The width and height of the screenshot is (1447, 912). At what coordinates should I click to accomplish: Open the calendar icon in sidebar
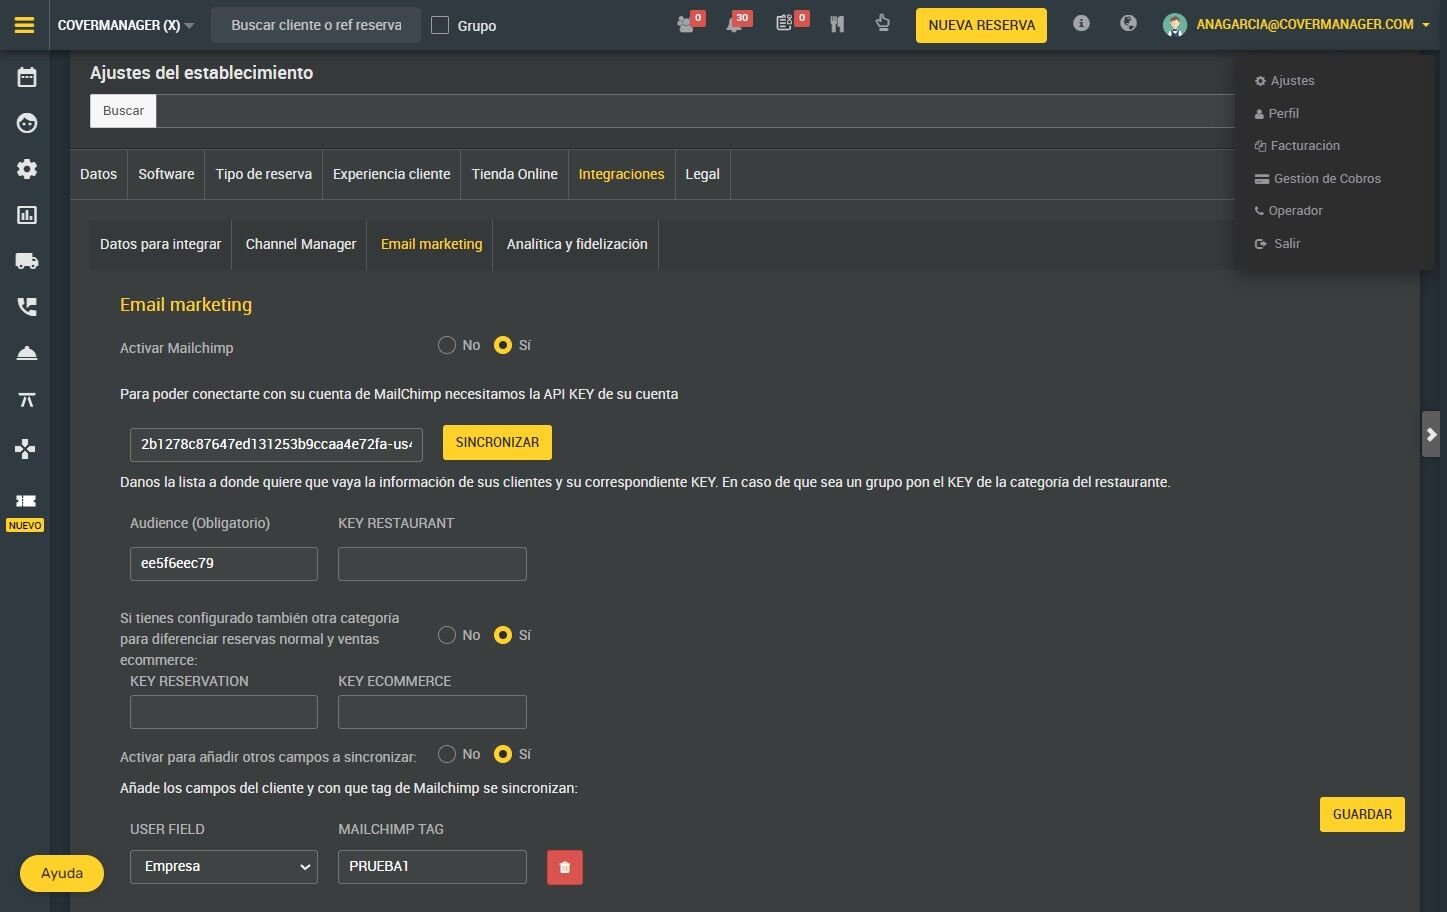[x=27, y=77]
